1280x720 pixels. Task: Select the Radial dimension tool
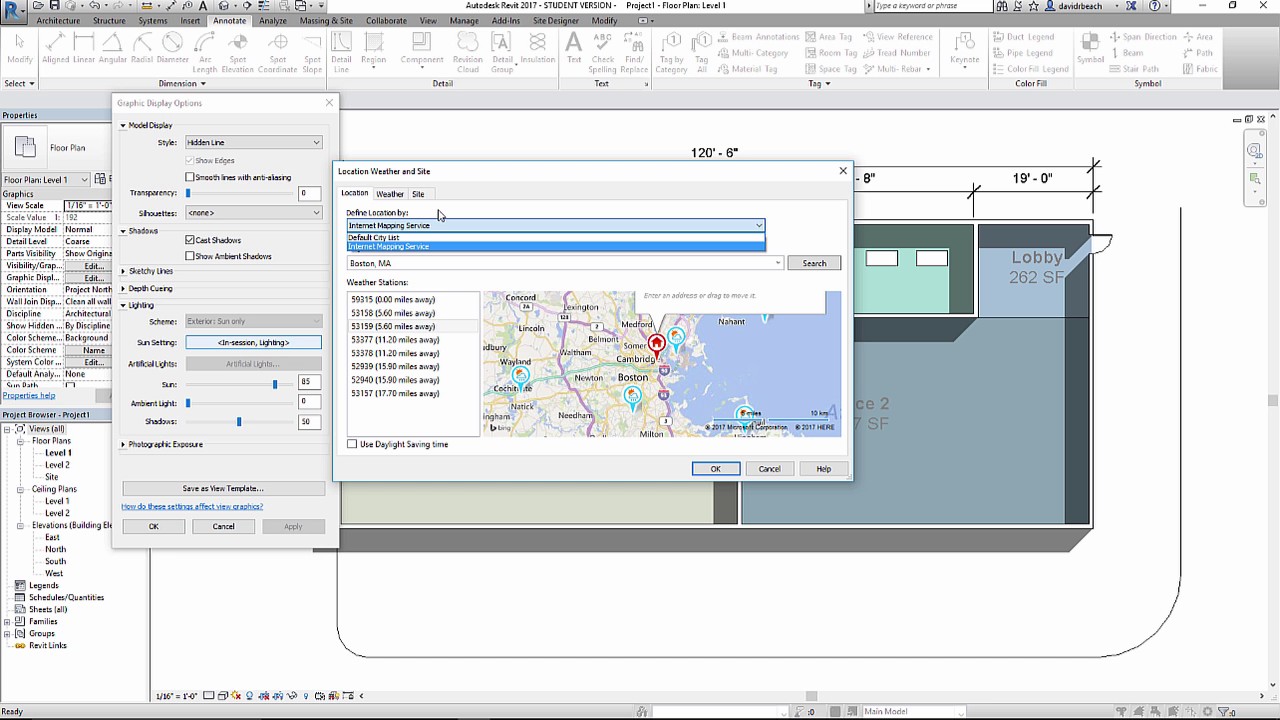click(142, 50)
